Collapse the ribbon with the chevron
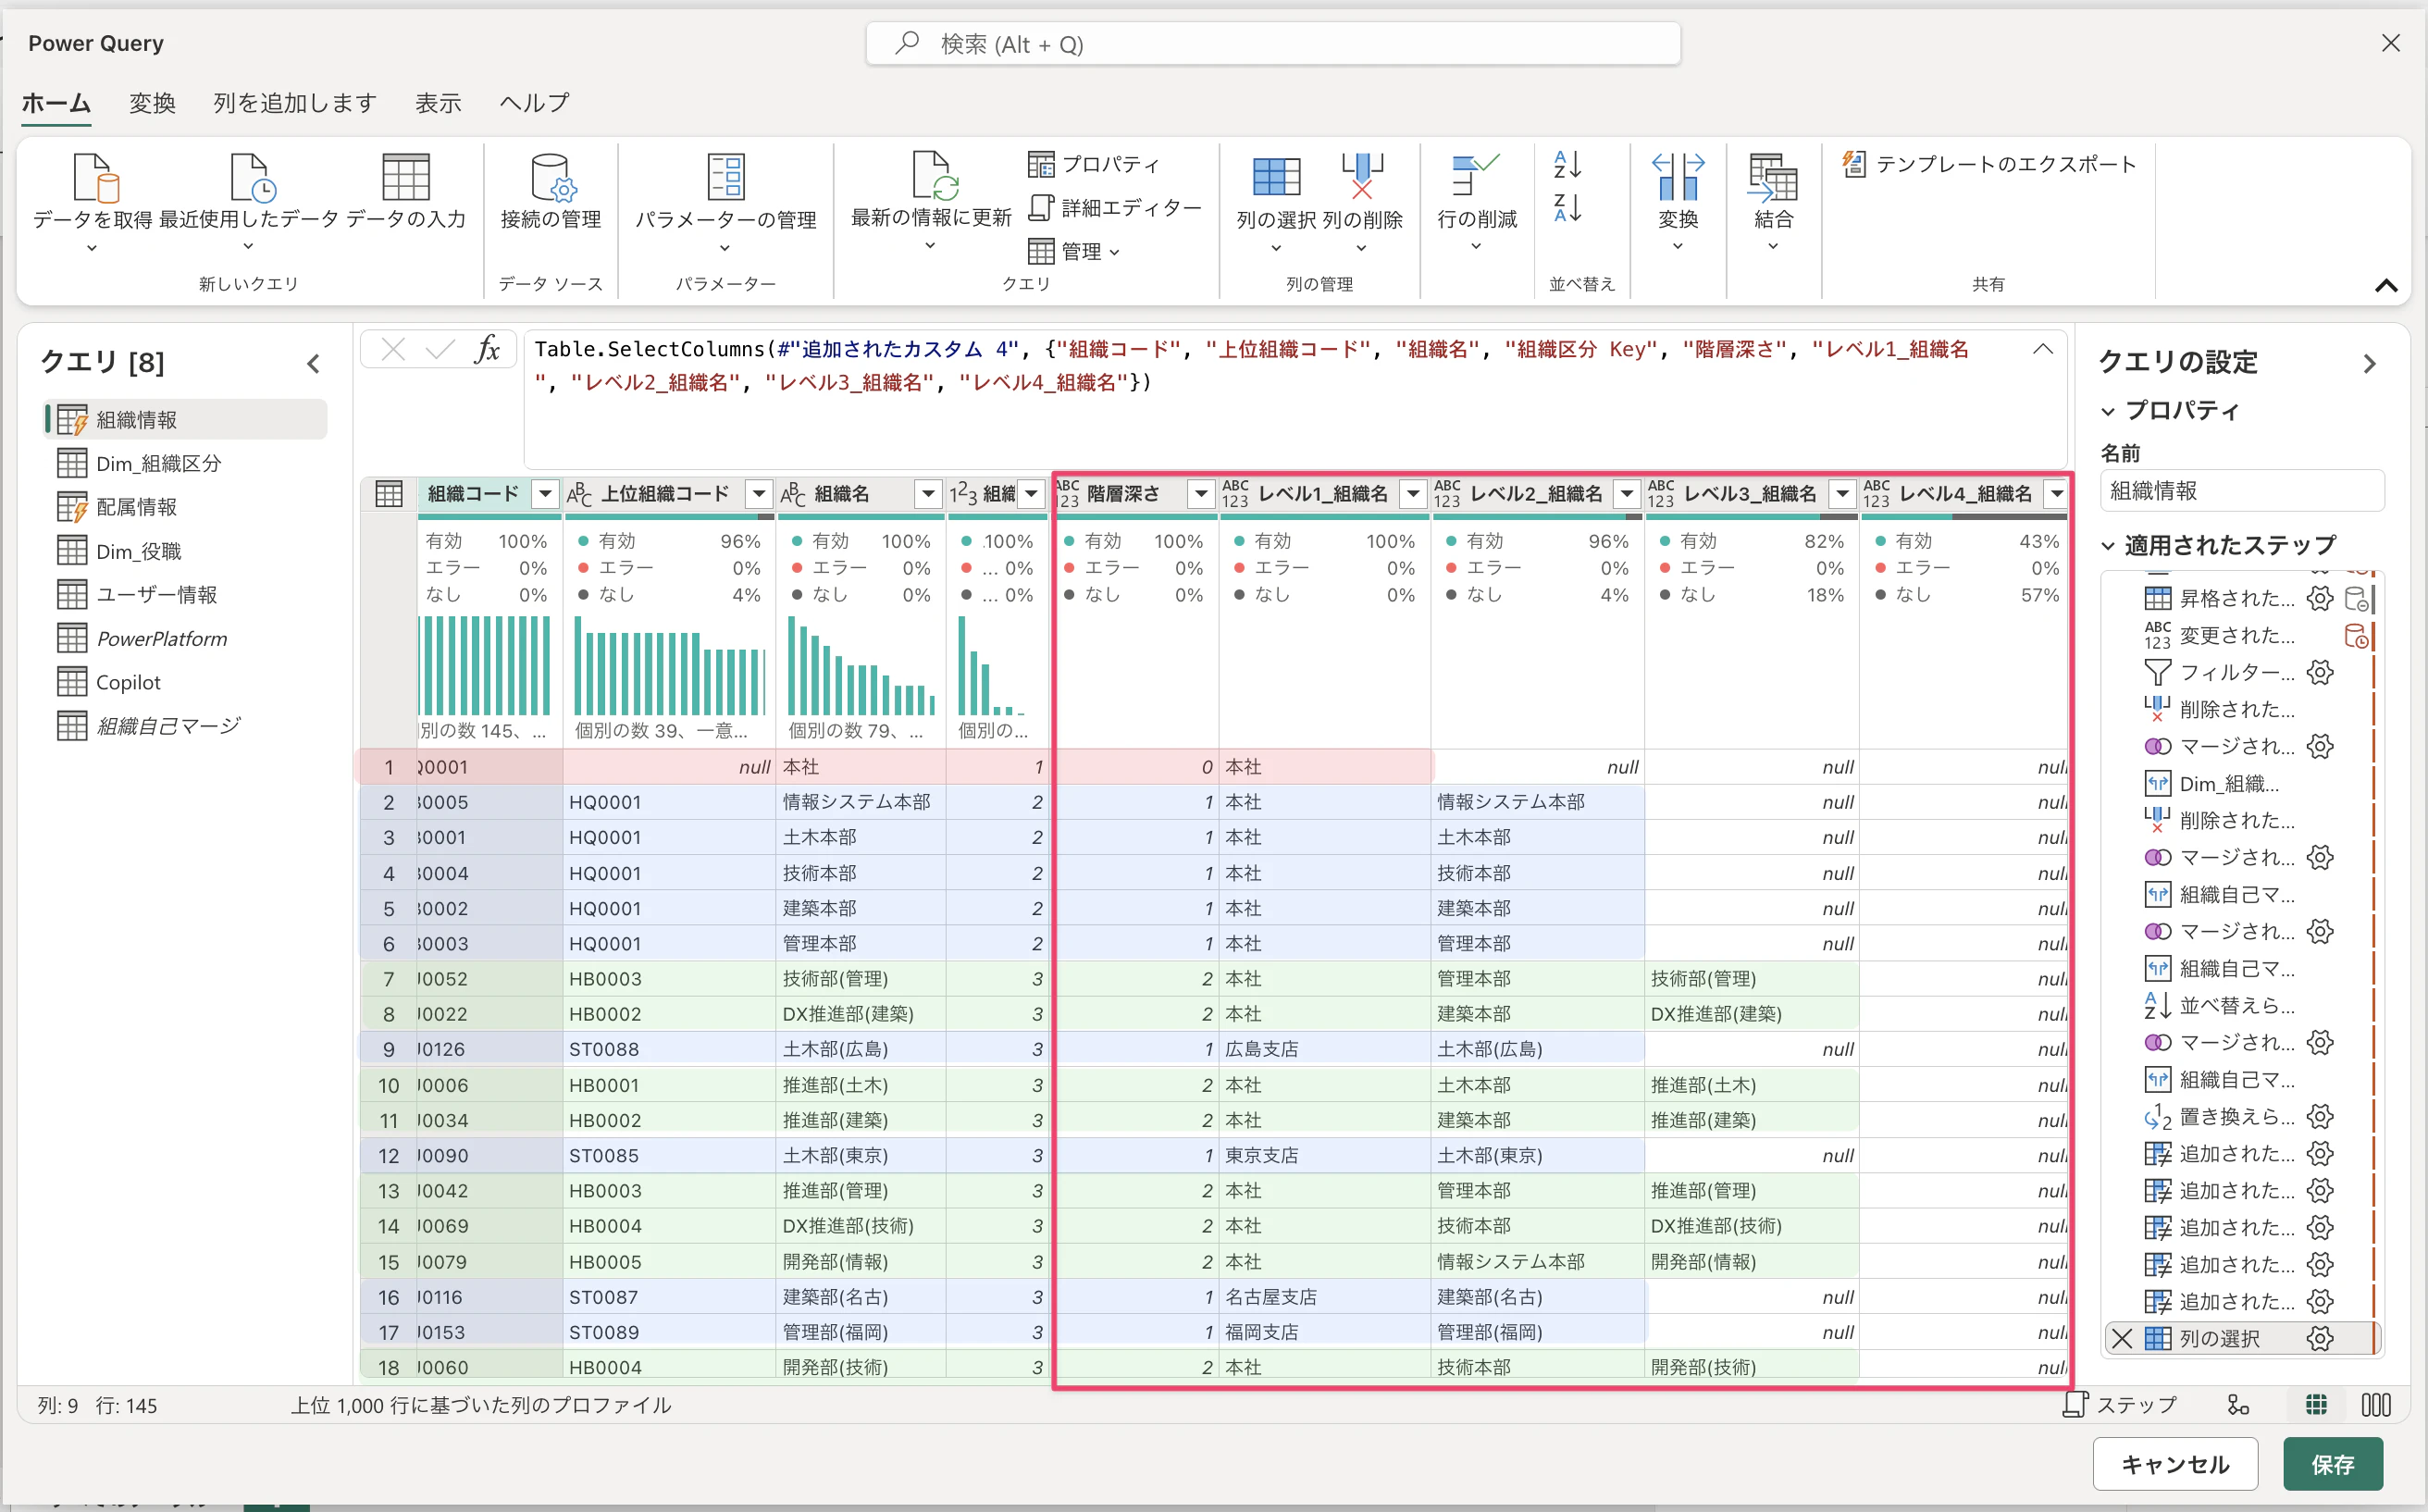 [2386, 285]
